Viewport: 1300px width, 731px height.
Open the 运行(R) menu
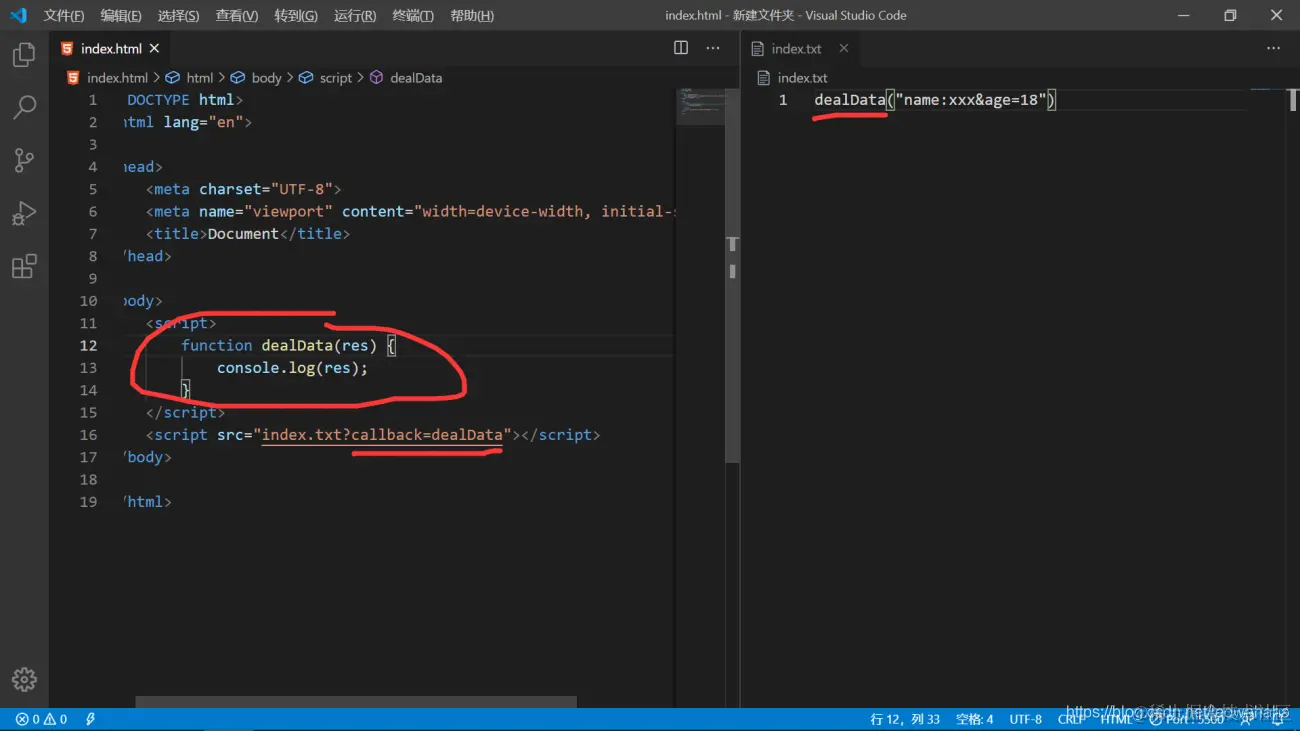[x=355, y=16]
